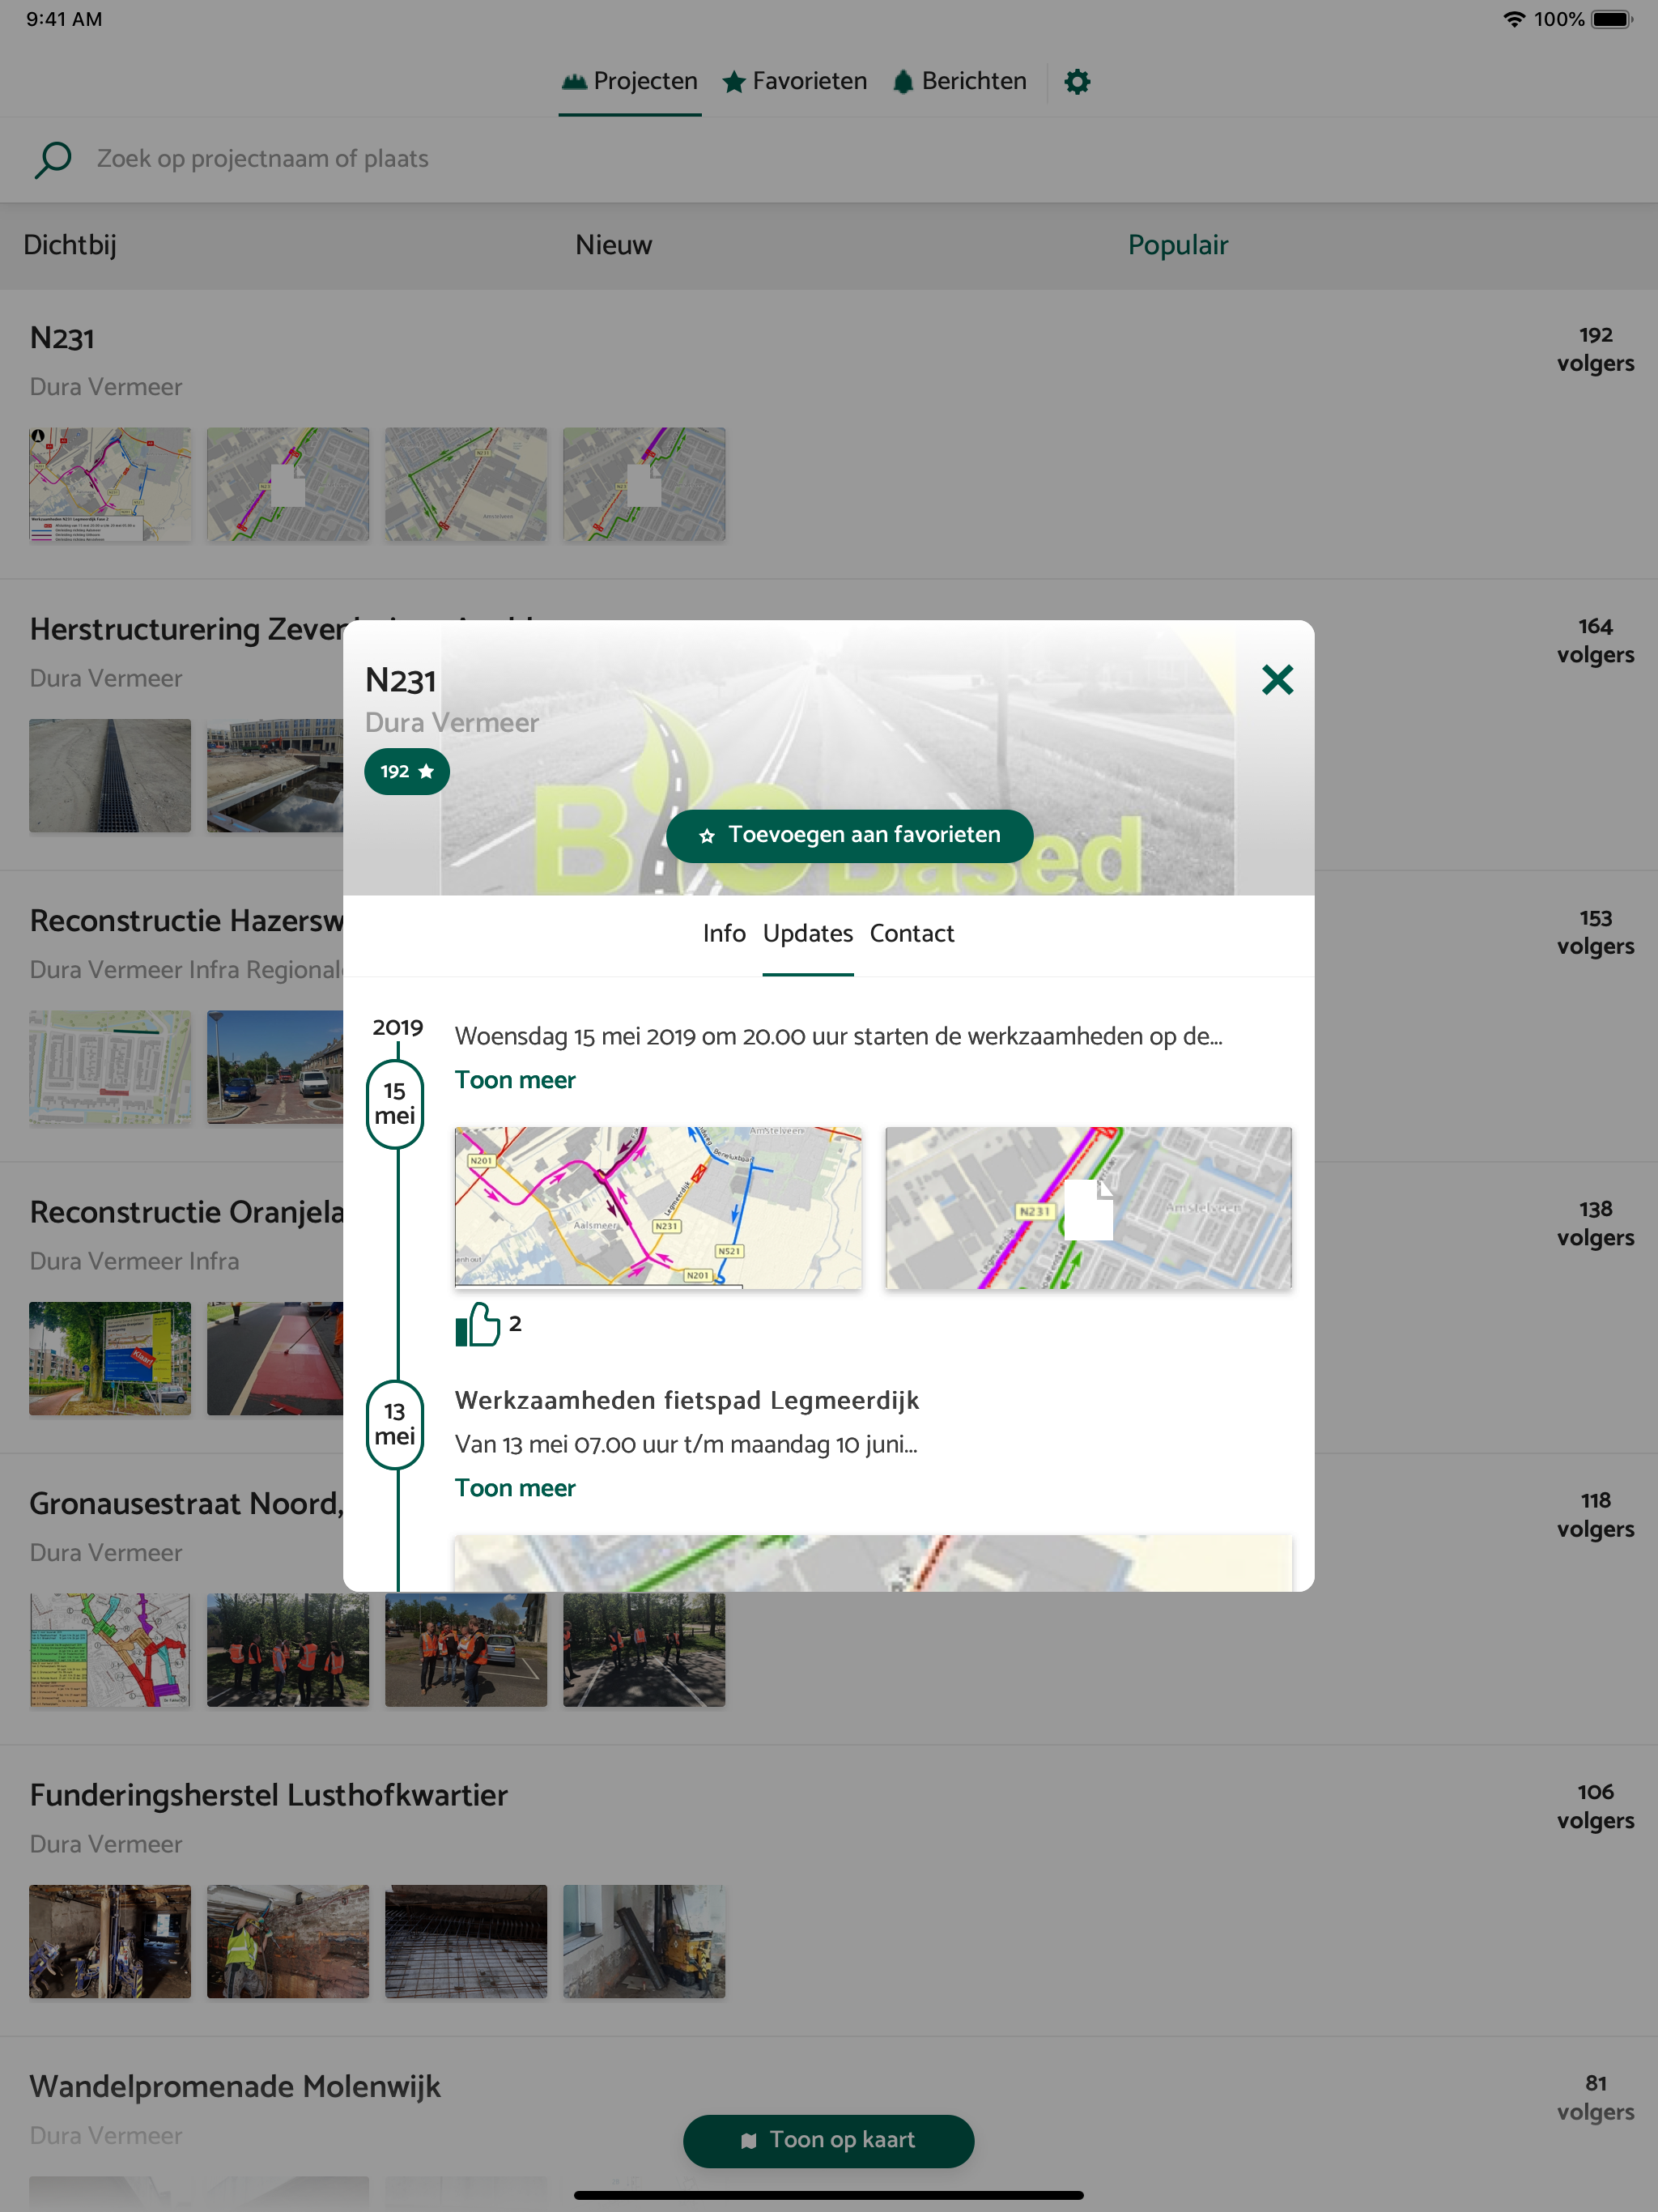Click the 15 mei timeline marker

point(395,1104)
